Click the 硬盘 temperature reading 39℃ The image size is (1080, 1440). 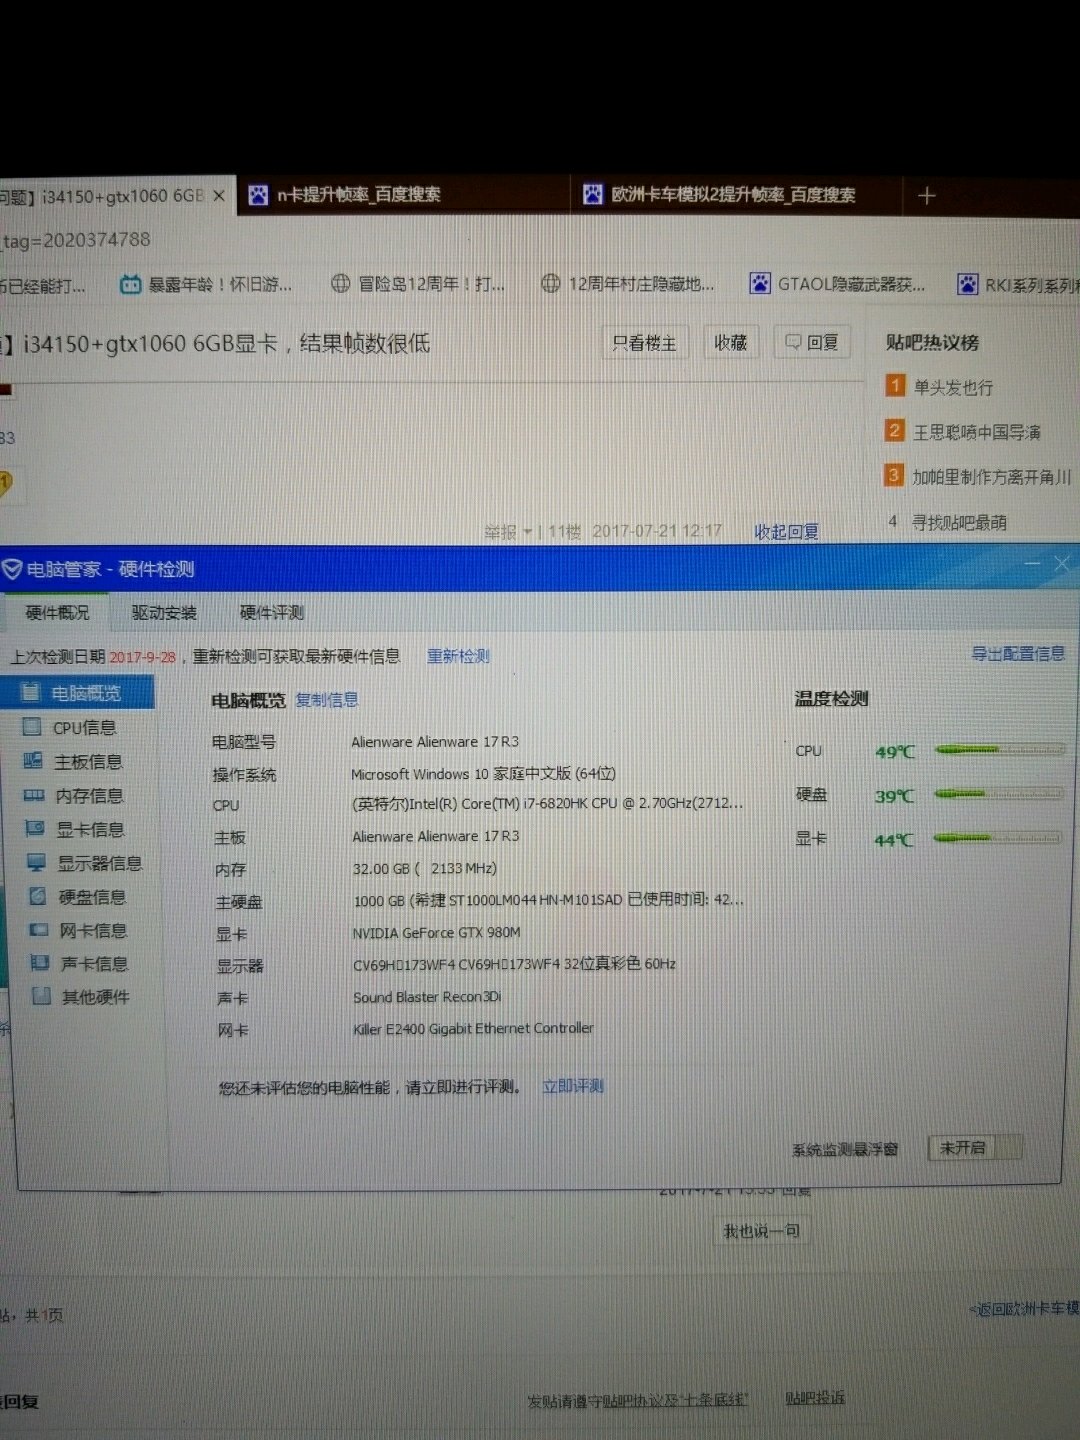pyautogui.click(x=894, y=796)
